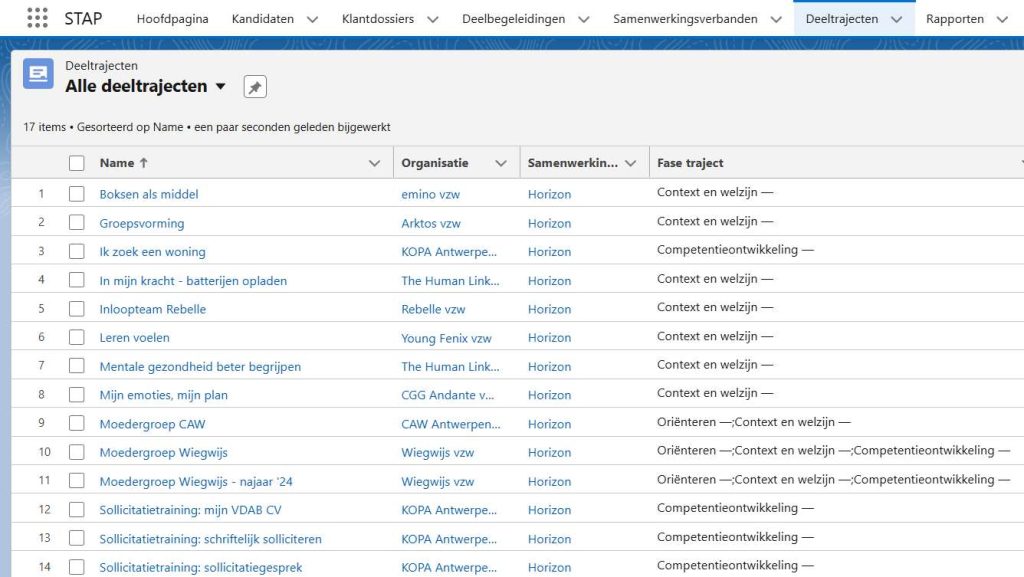1024x577 pixels.
Task: Sort by the Name column arrow
Action: click(144, 163)
